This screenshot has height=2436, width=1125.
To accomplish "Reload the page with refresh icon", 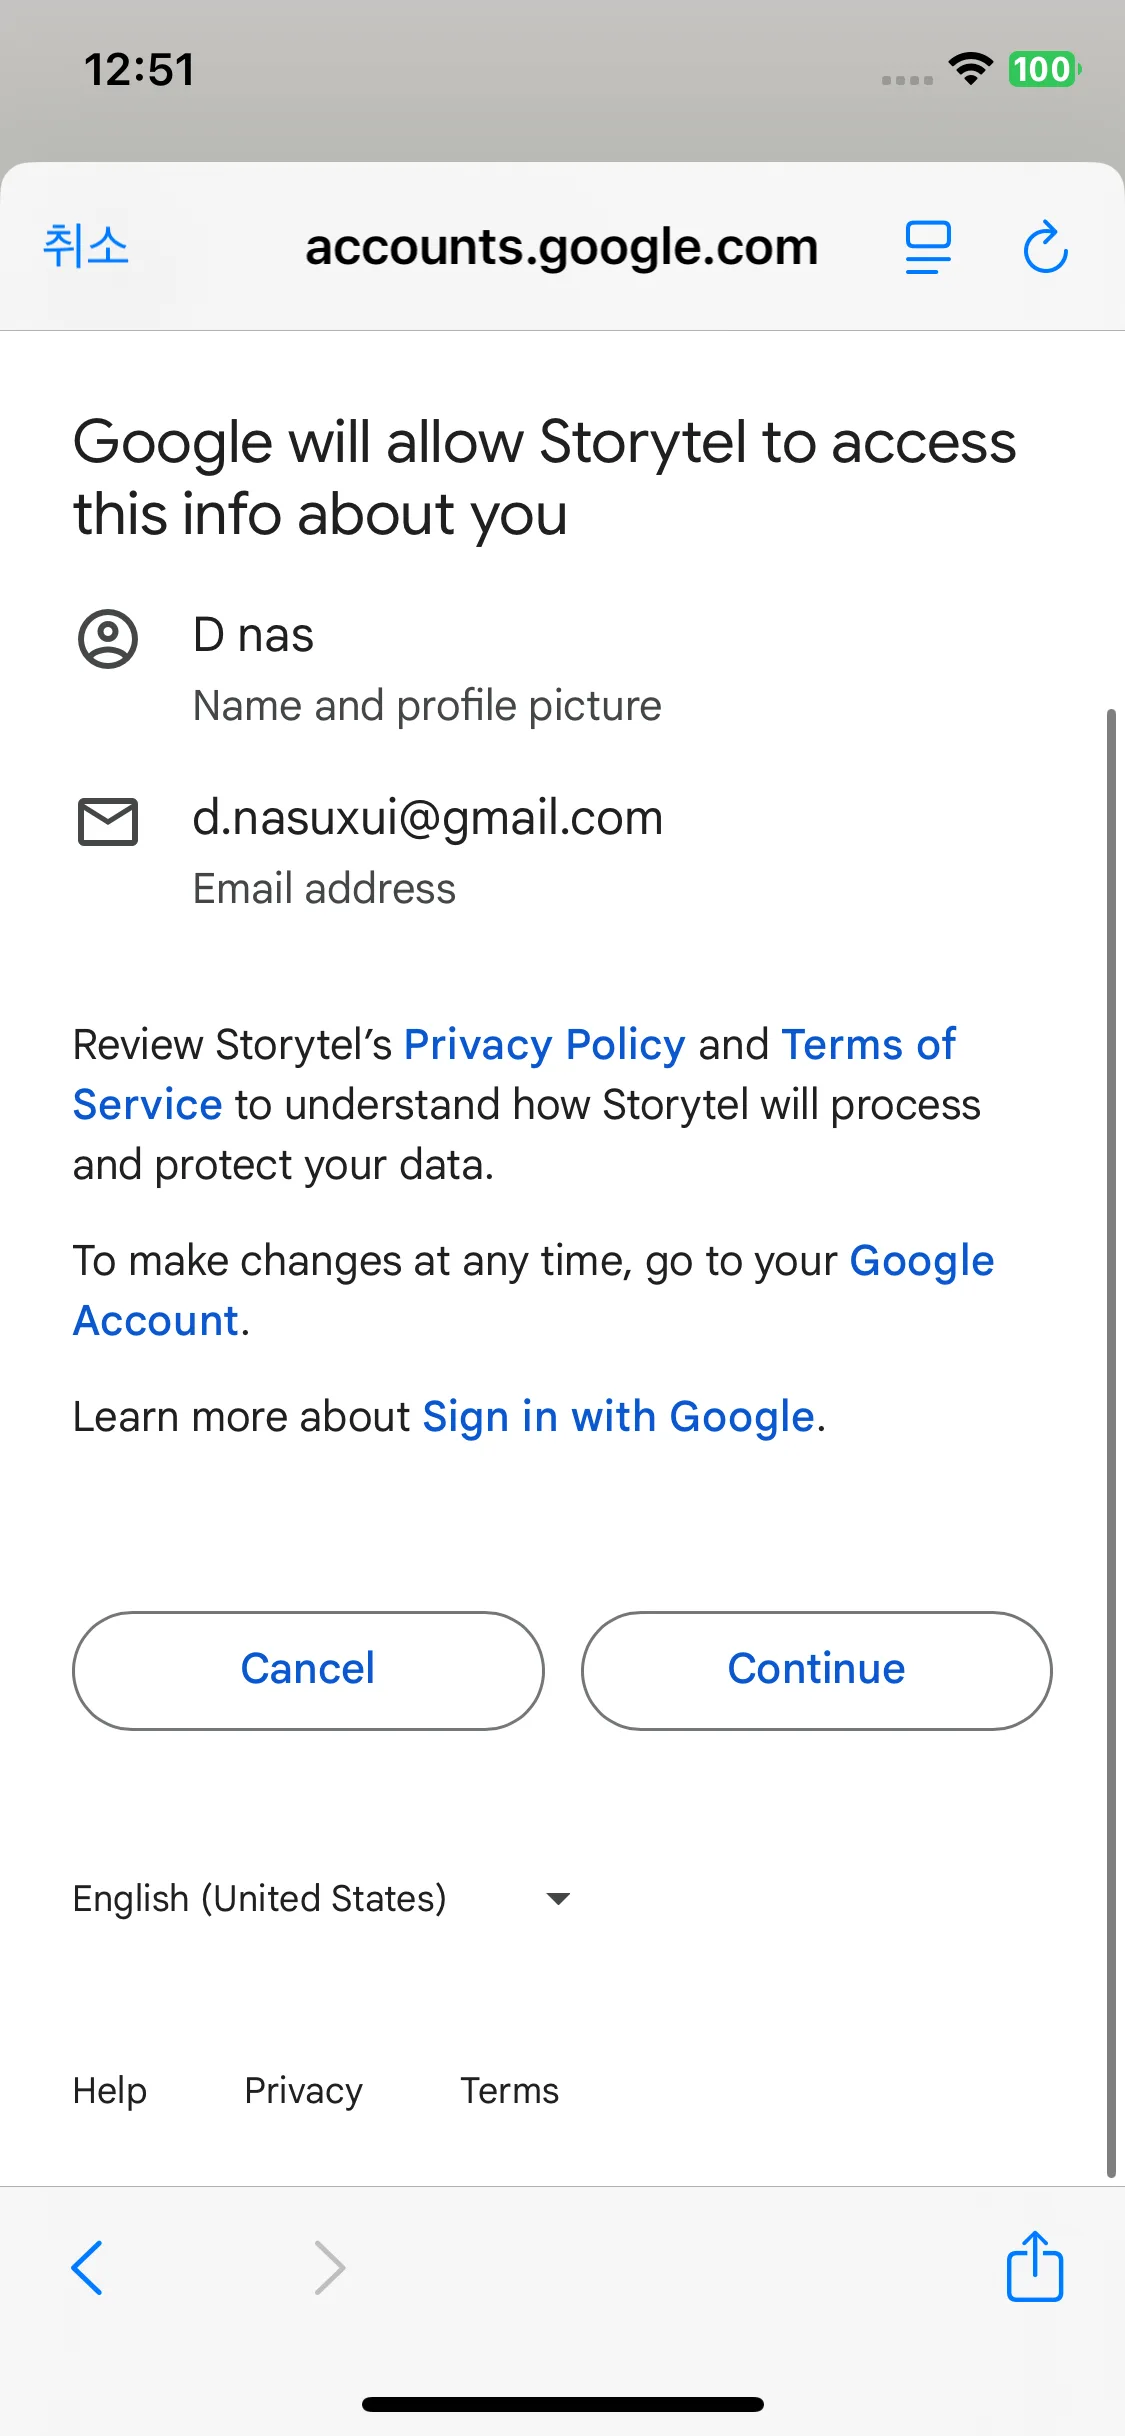I will [1045, 247].
